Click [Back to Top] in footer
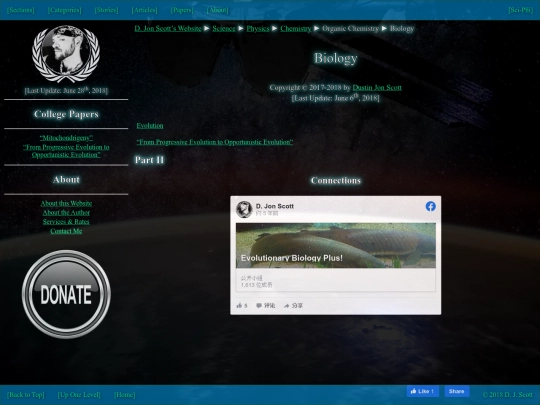 tap(26, 395)
